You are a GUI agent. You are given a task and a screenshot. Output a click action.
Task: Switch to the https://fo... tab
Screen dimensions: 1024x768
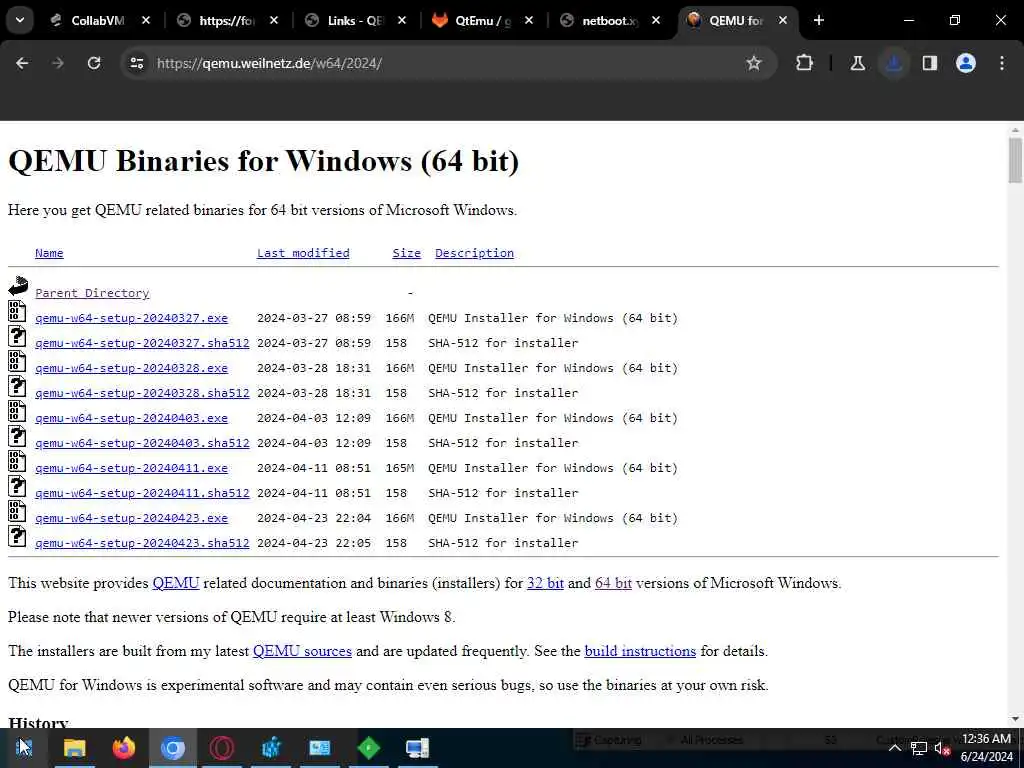click(x=228, y=20)
